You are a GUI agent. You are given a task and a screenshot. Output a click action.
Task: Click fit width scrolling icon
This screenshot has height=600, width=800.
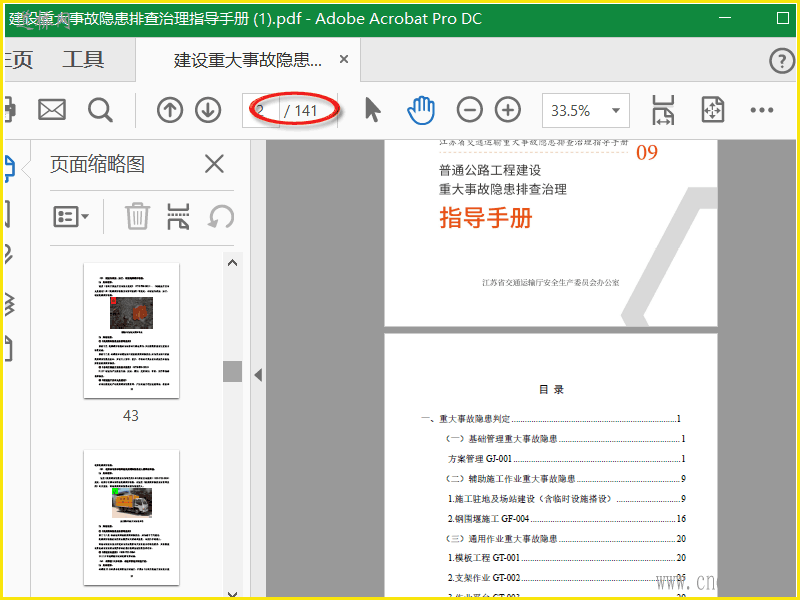pos(663,110)
